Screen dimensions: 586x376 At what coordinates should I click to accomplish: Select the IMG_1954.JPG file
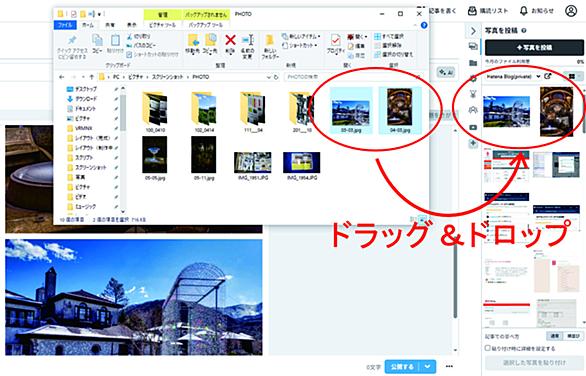302,166
